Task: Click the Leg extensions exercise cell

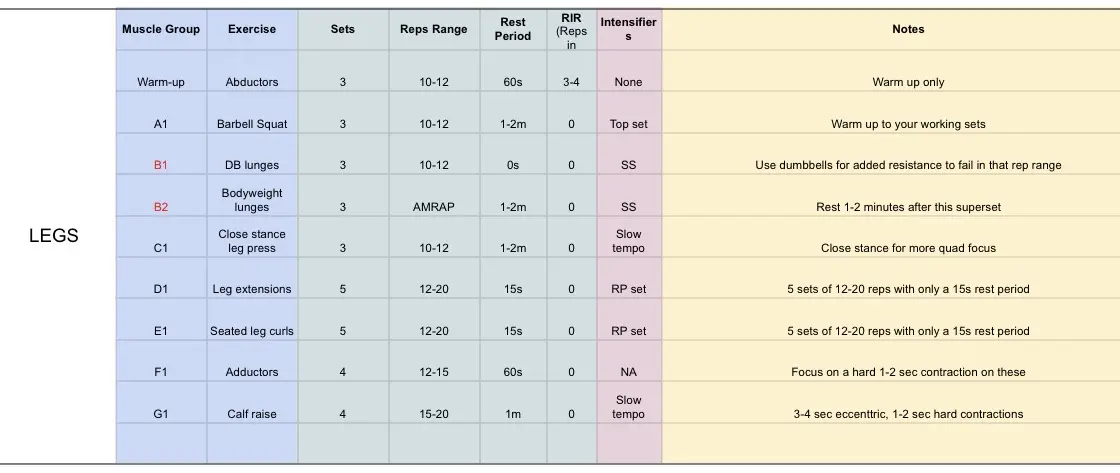Action: [252, 289]
